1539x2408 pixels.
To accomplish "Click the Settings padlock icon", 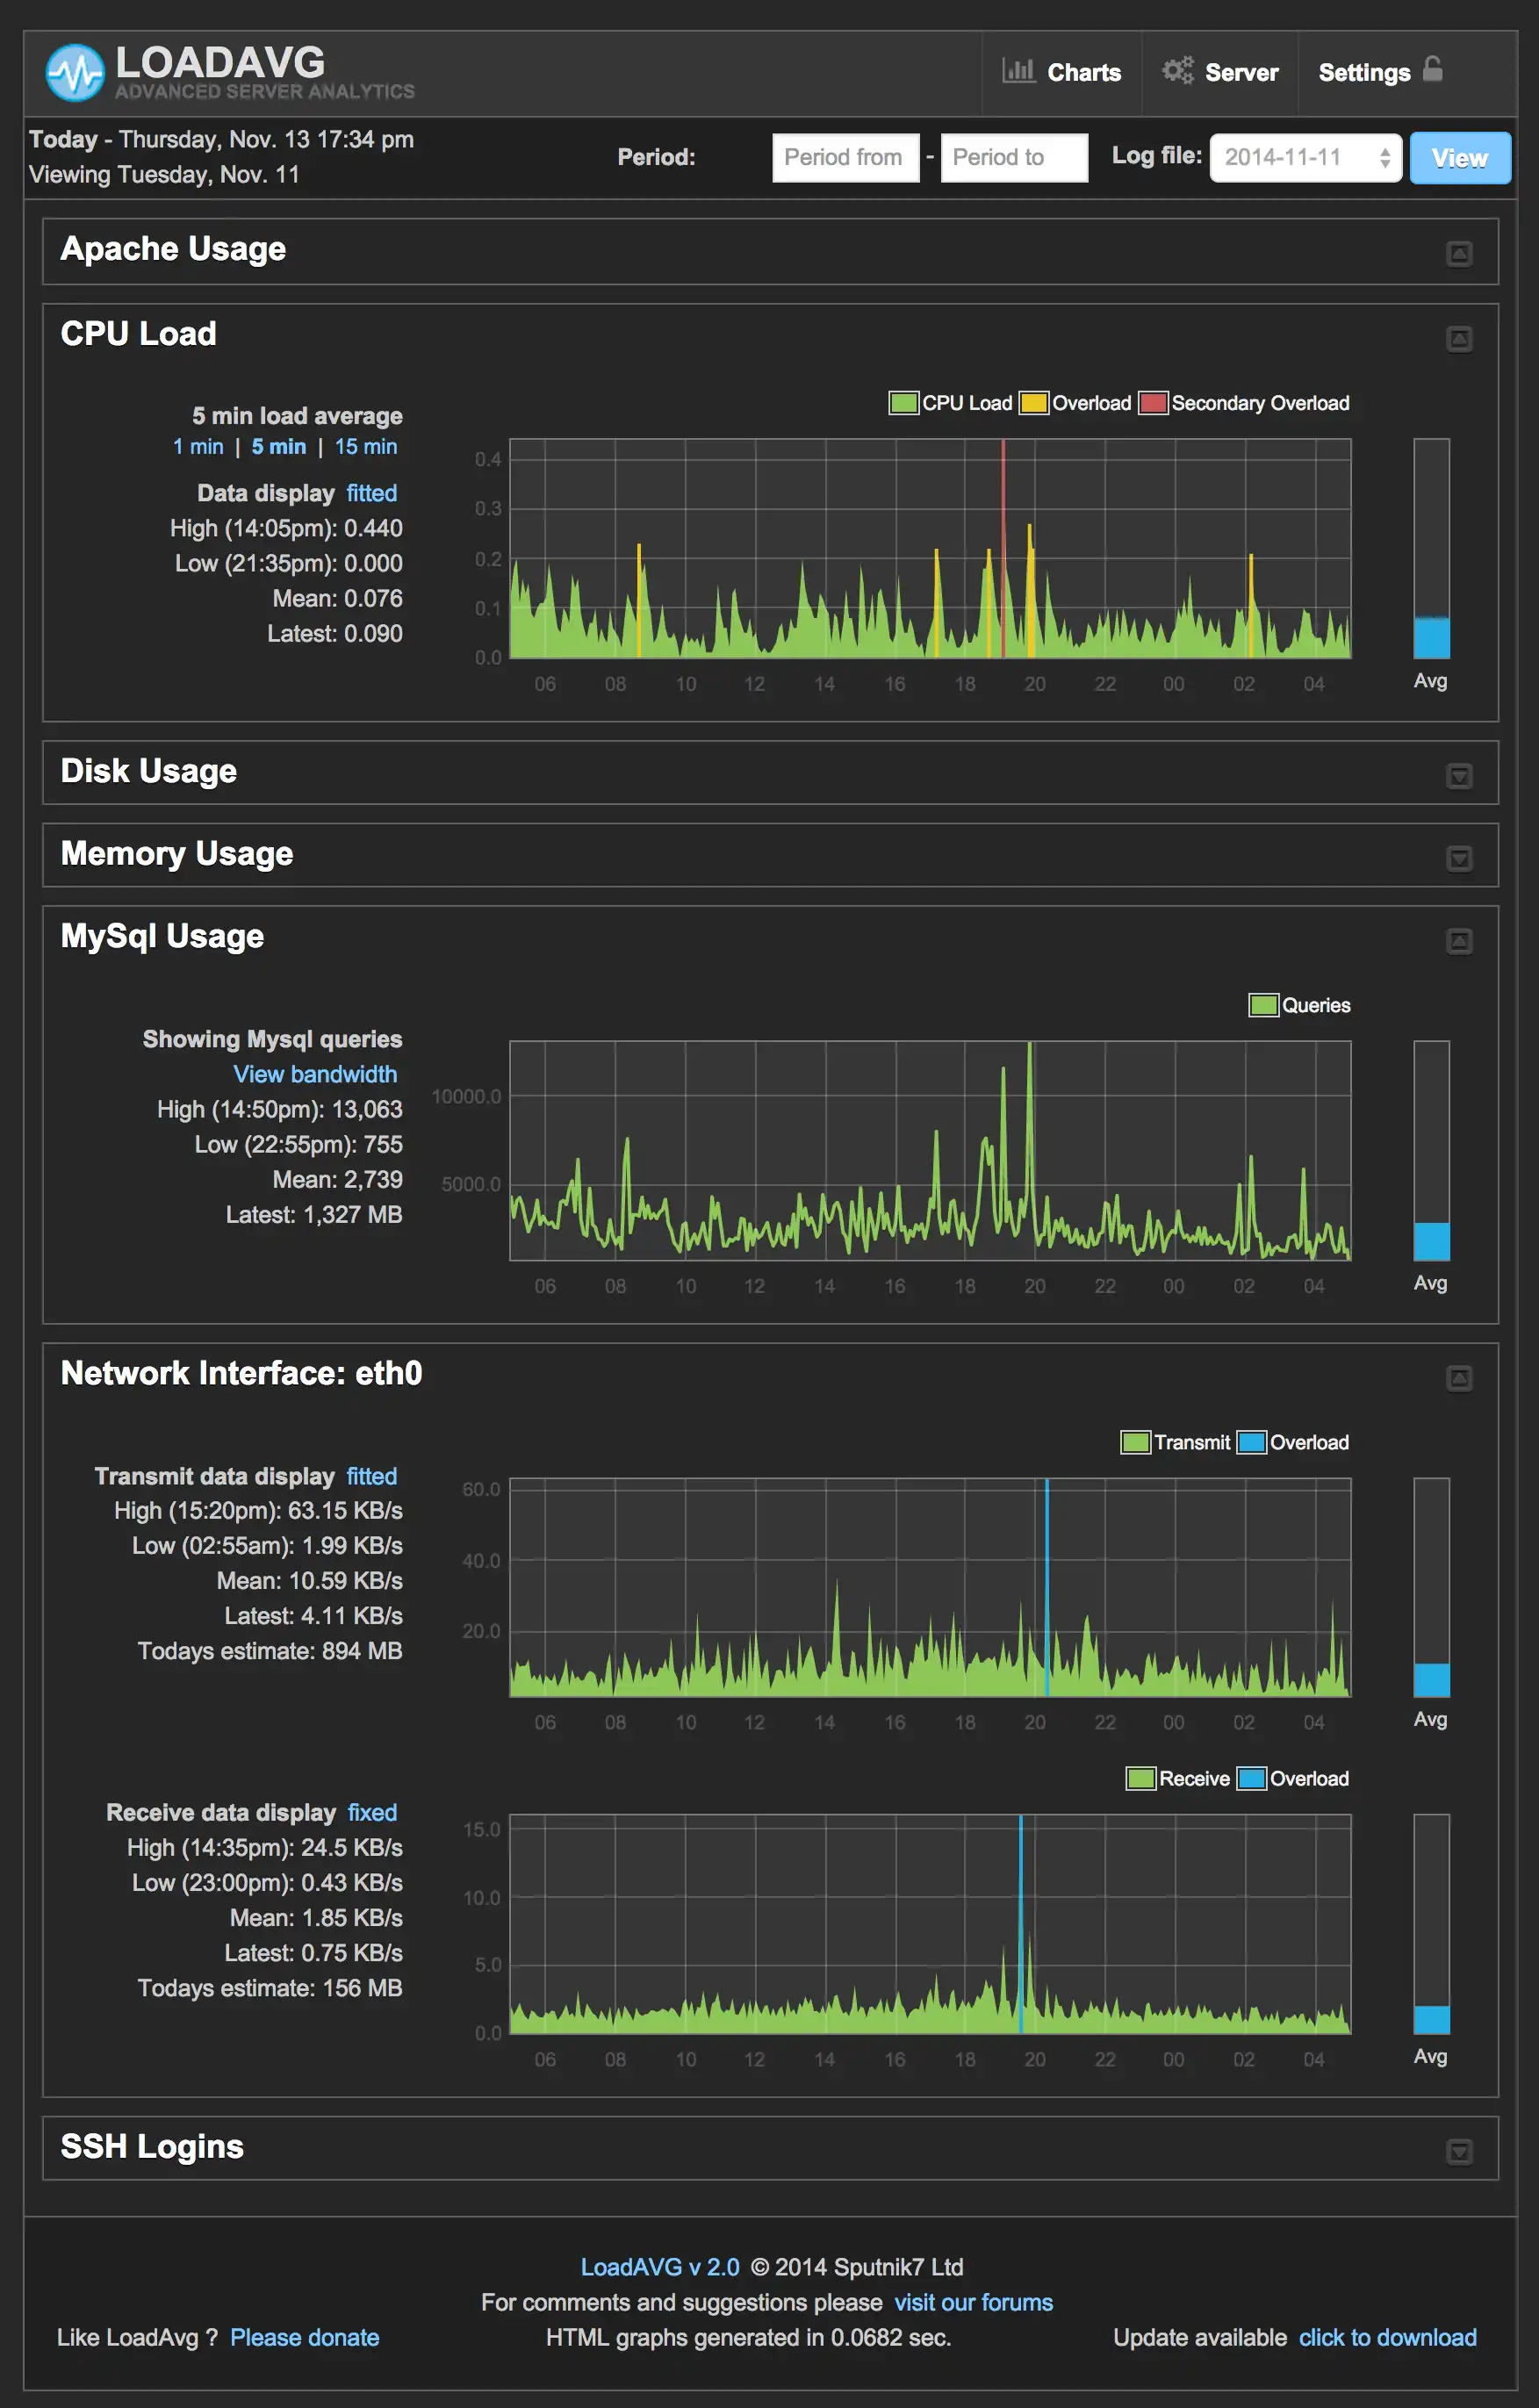I will click(1432, 69).
